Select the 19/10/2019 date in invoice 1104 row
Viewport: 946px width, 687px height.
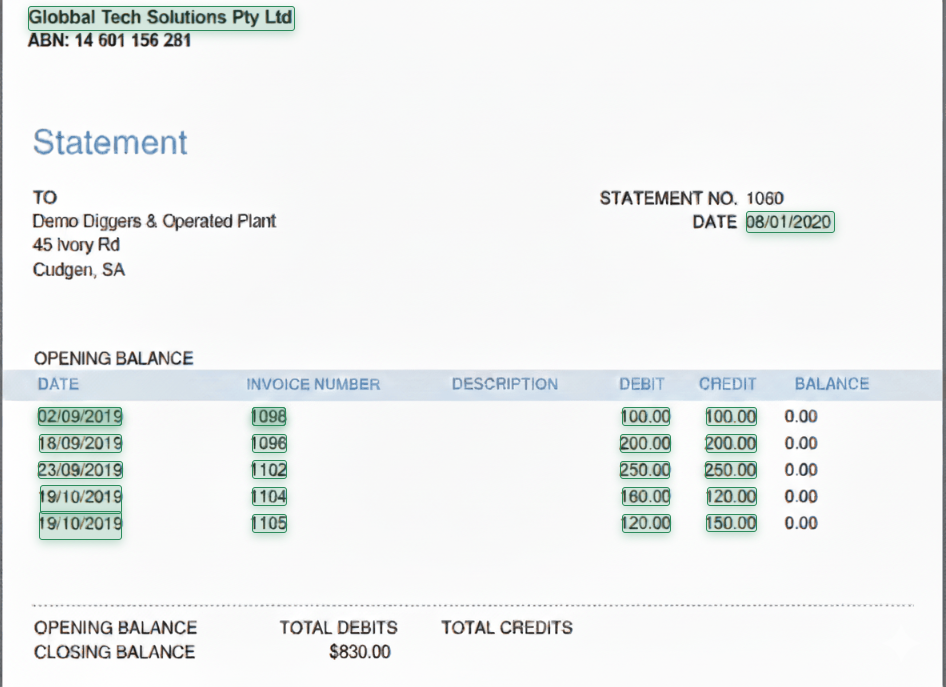click(80, 496)
